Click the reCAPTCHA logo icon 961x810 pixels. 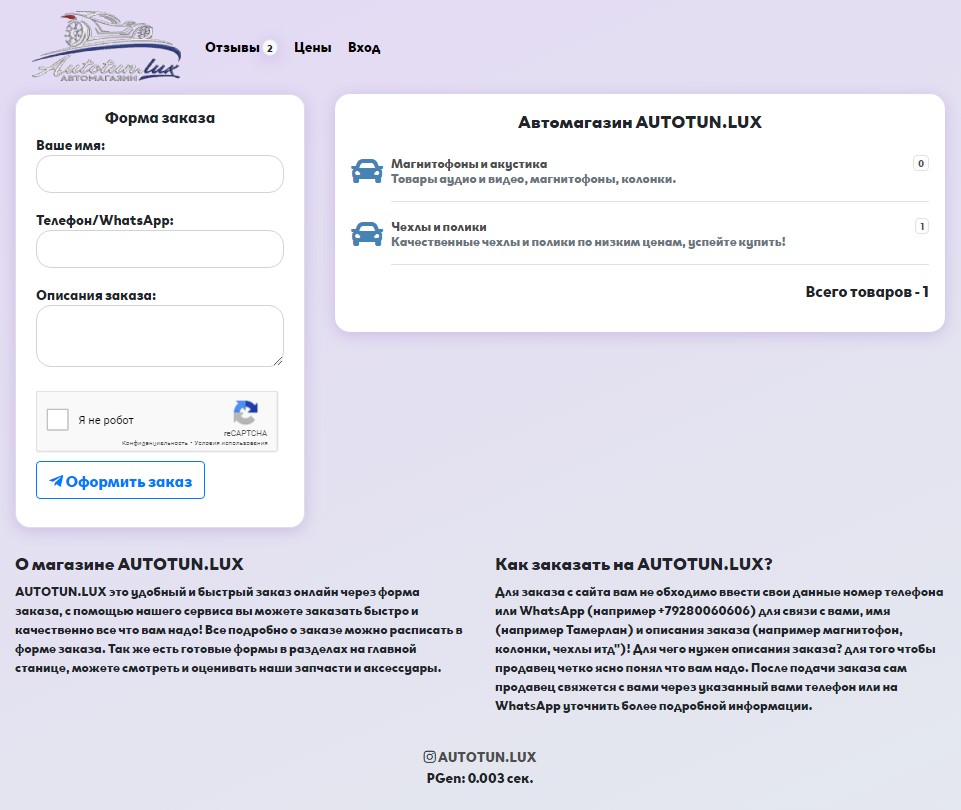pos(245,414)
